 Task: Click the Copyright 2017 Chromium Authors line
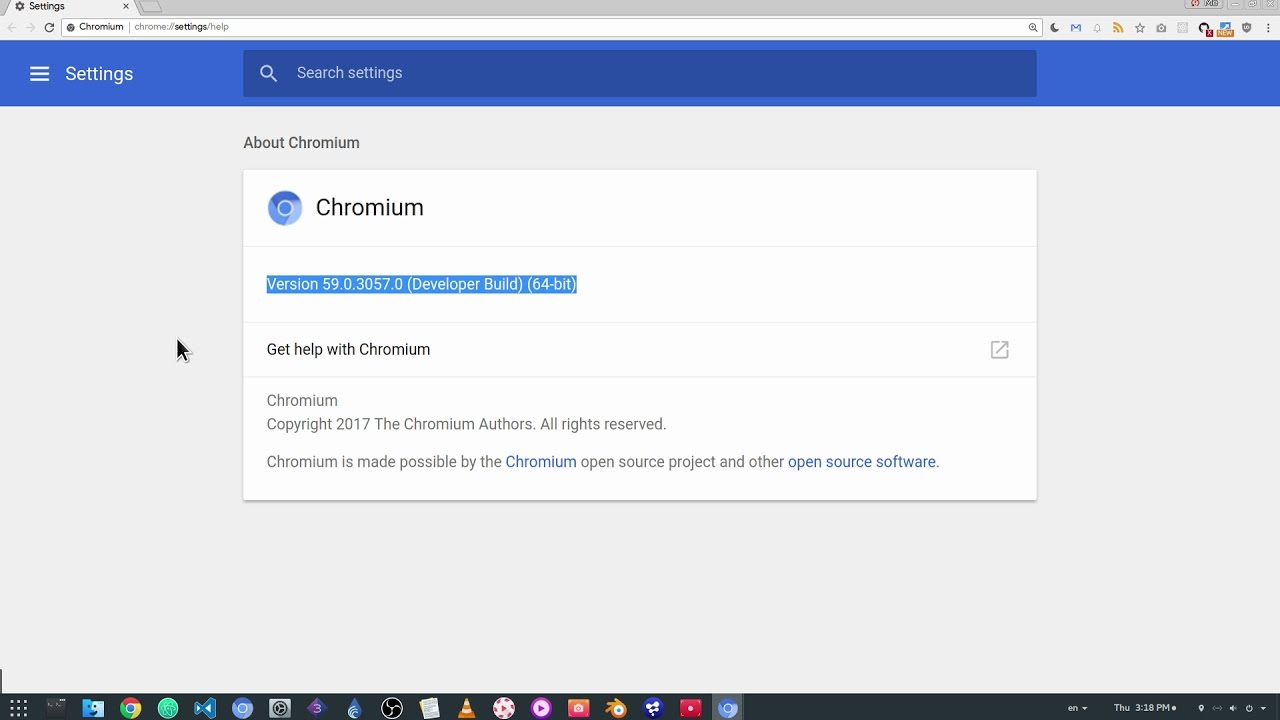[466, 424]
